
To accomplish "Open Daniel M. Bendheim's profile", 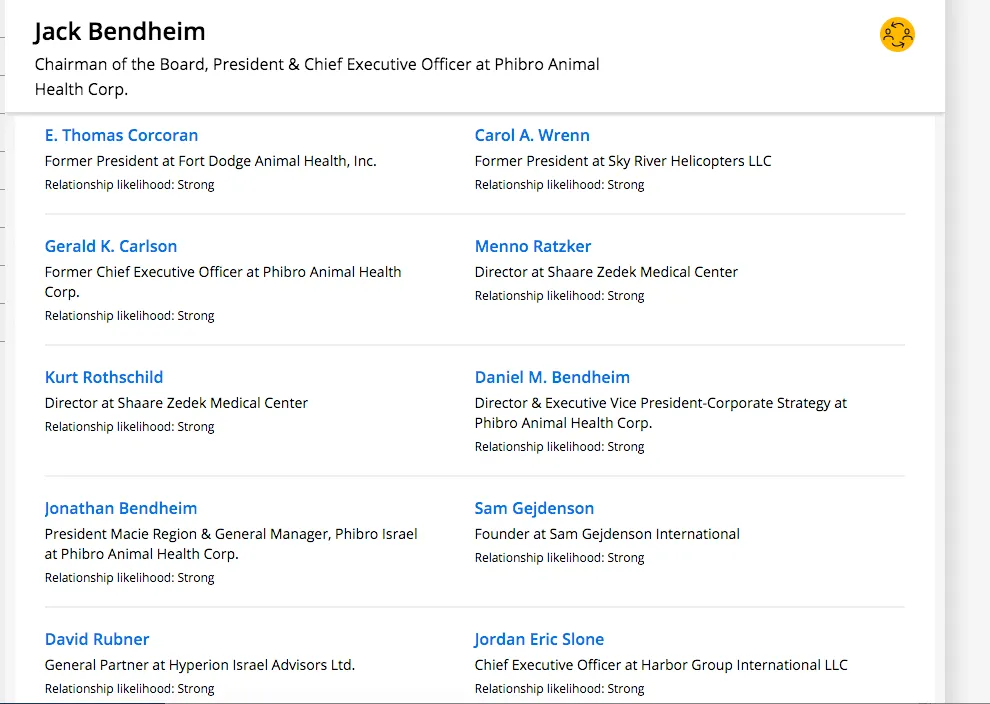I will click(x=552, y=378).
